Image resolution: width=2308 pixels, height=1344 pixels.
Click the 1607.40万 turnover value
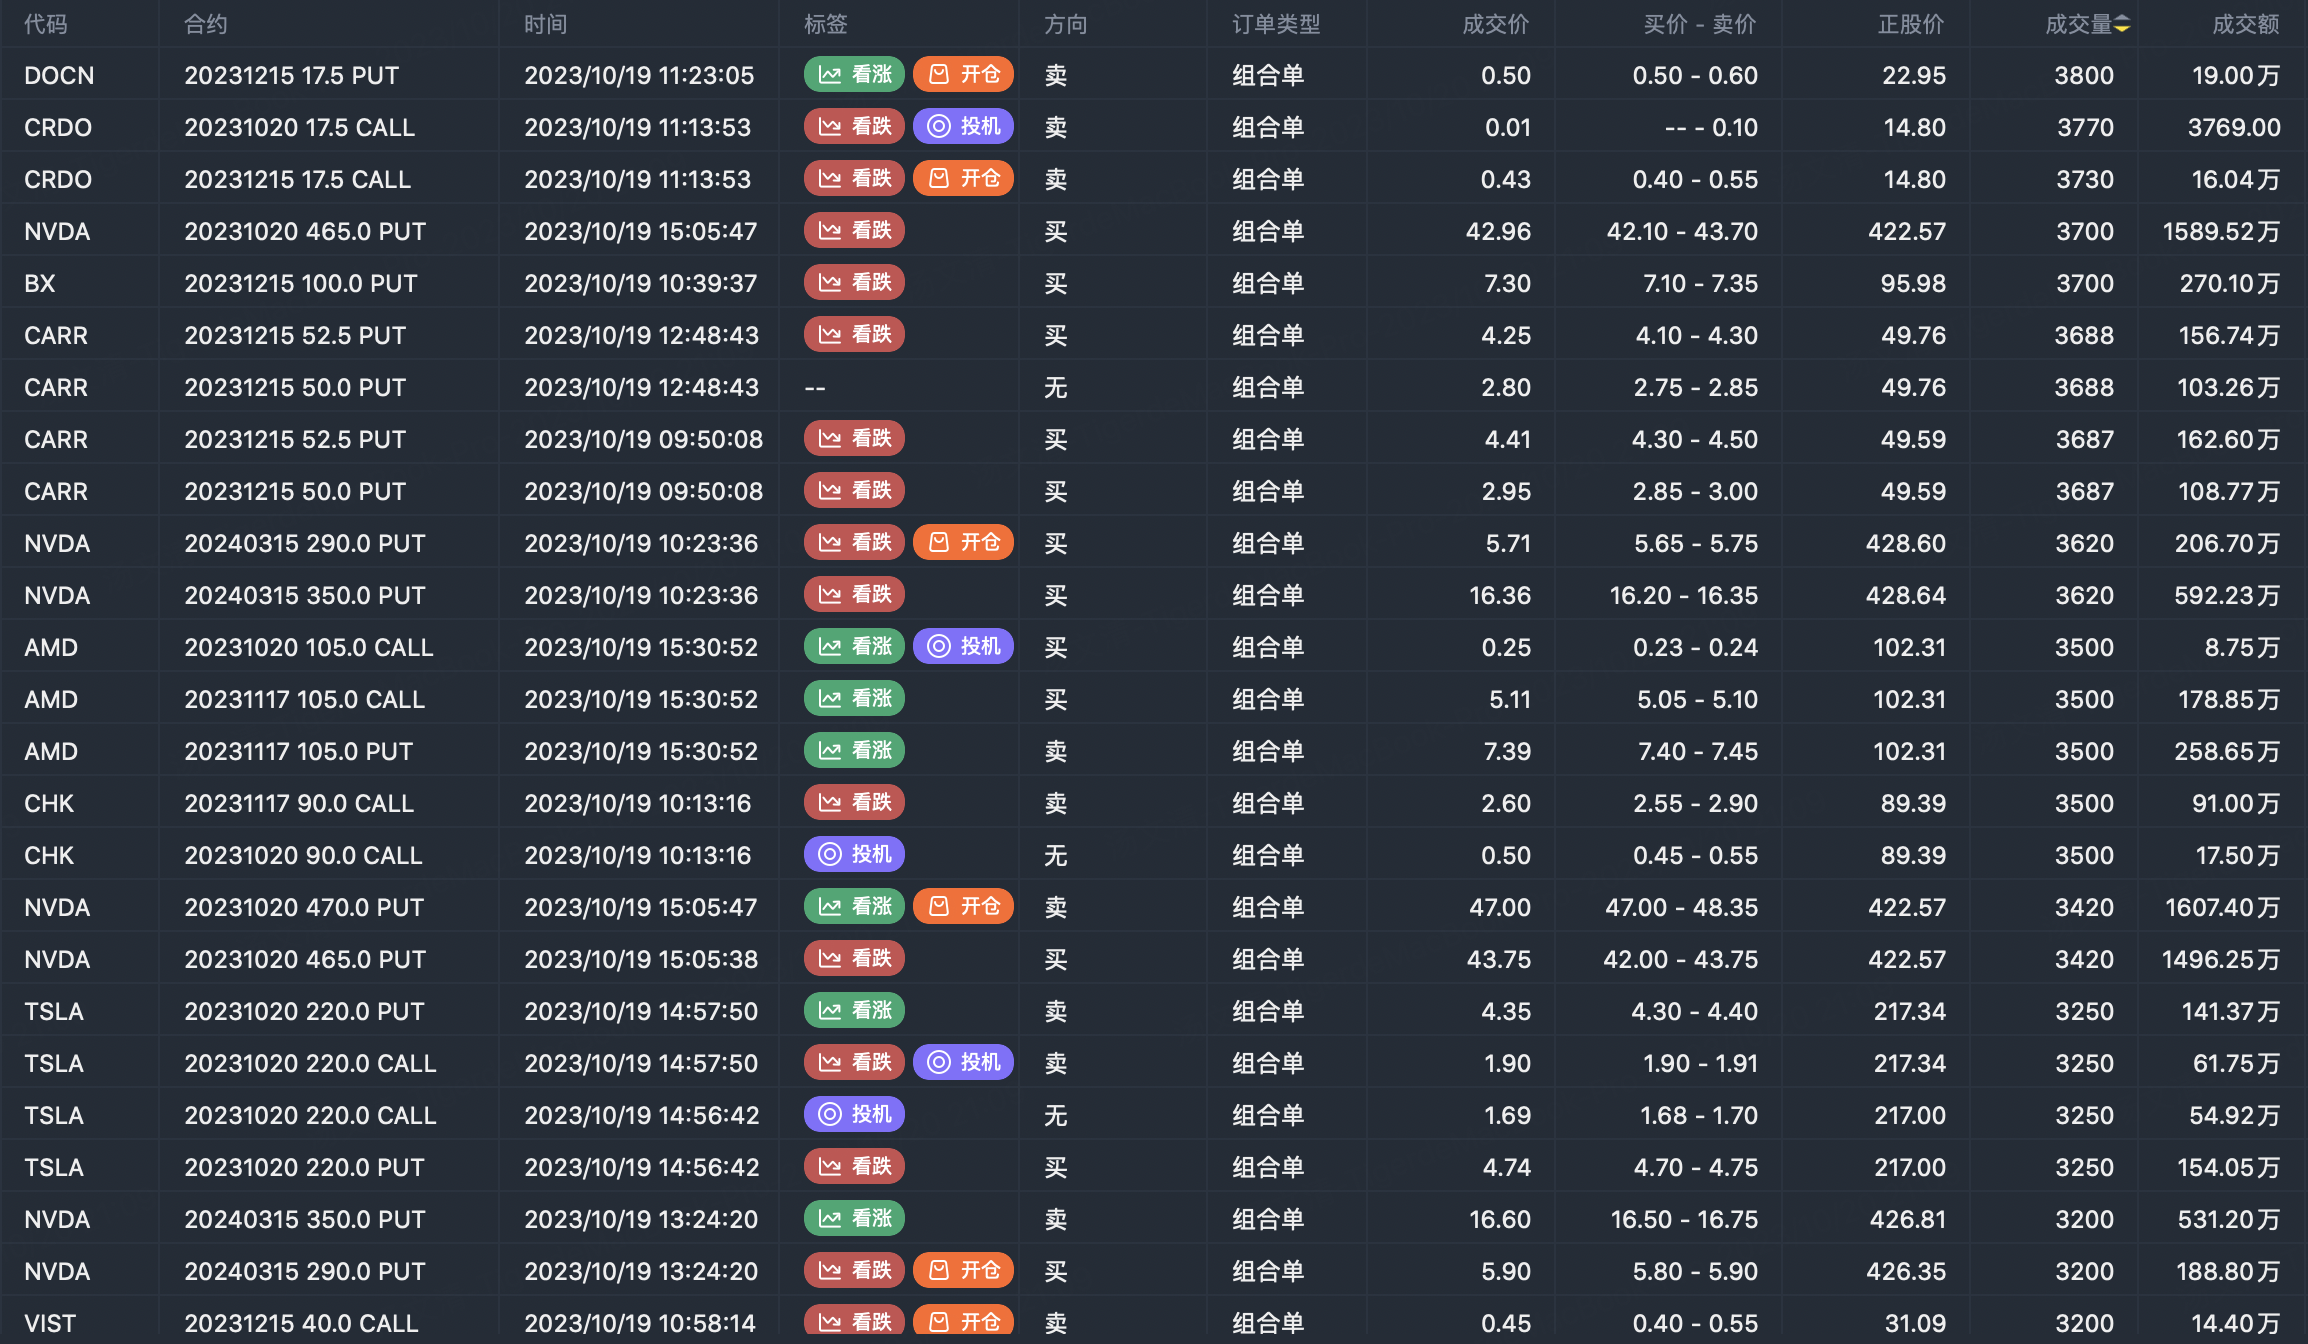pyautogui.click(x=2222, y=907)
